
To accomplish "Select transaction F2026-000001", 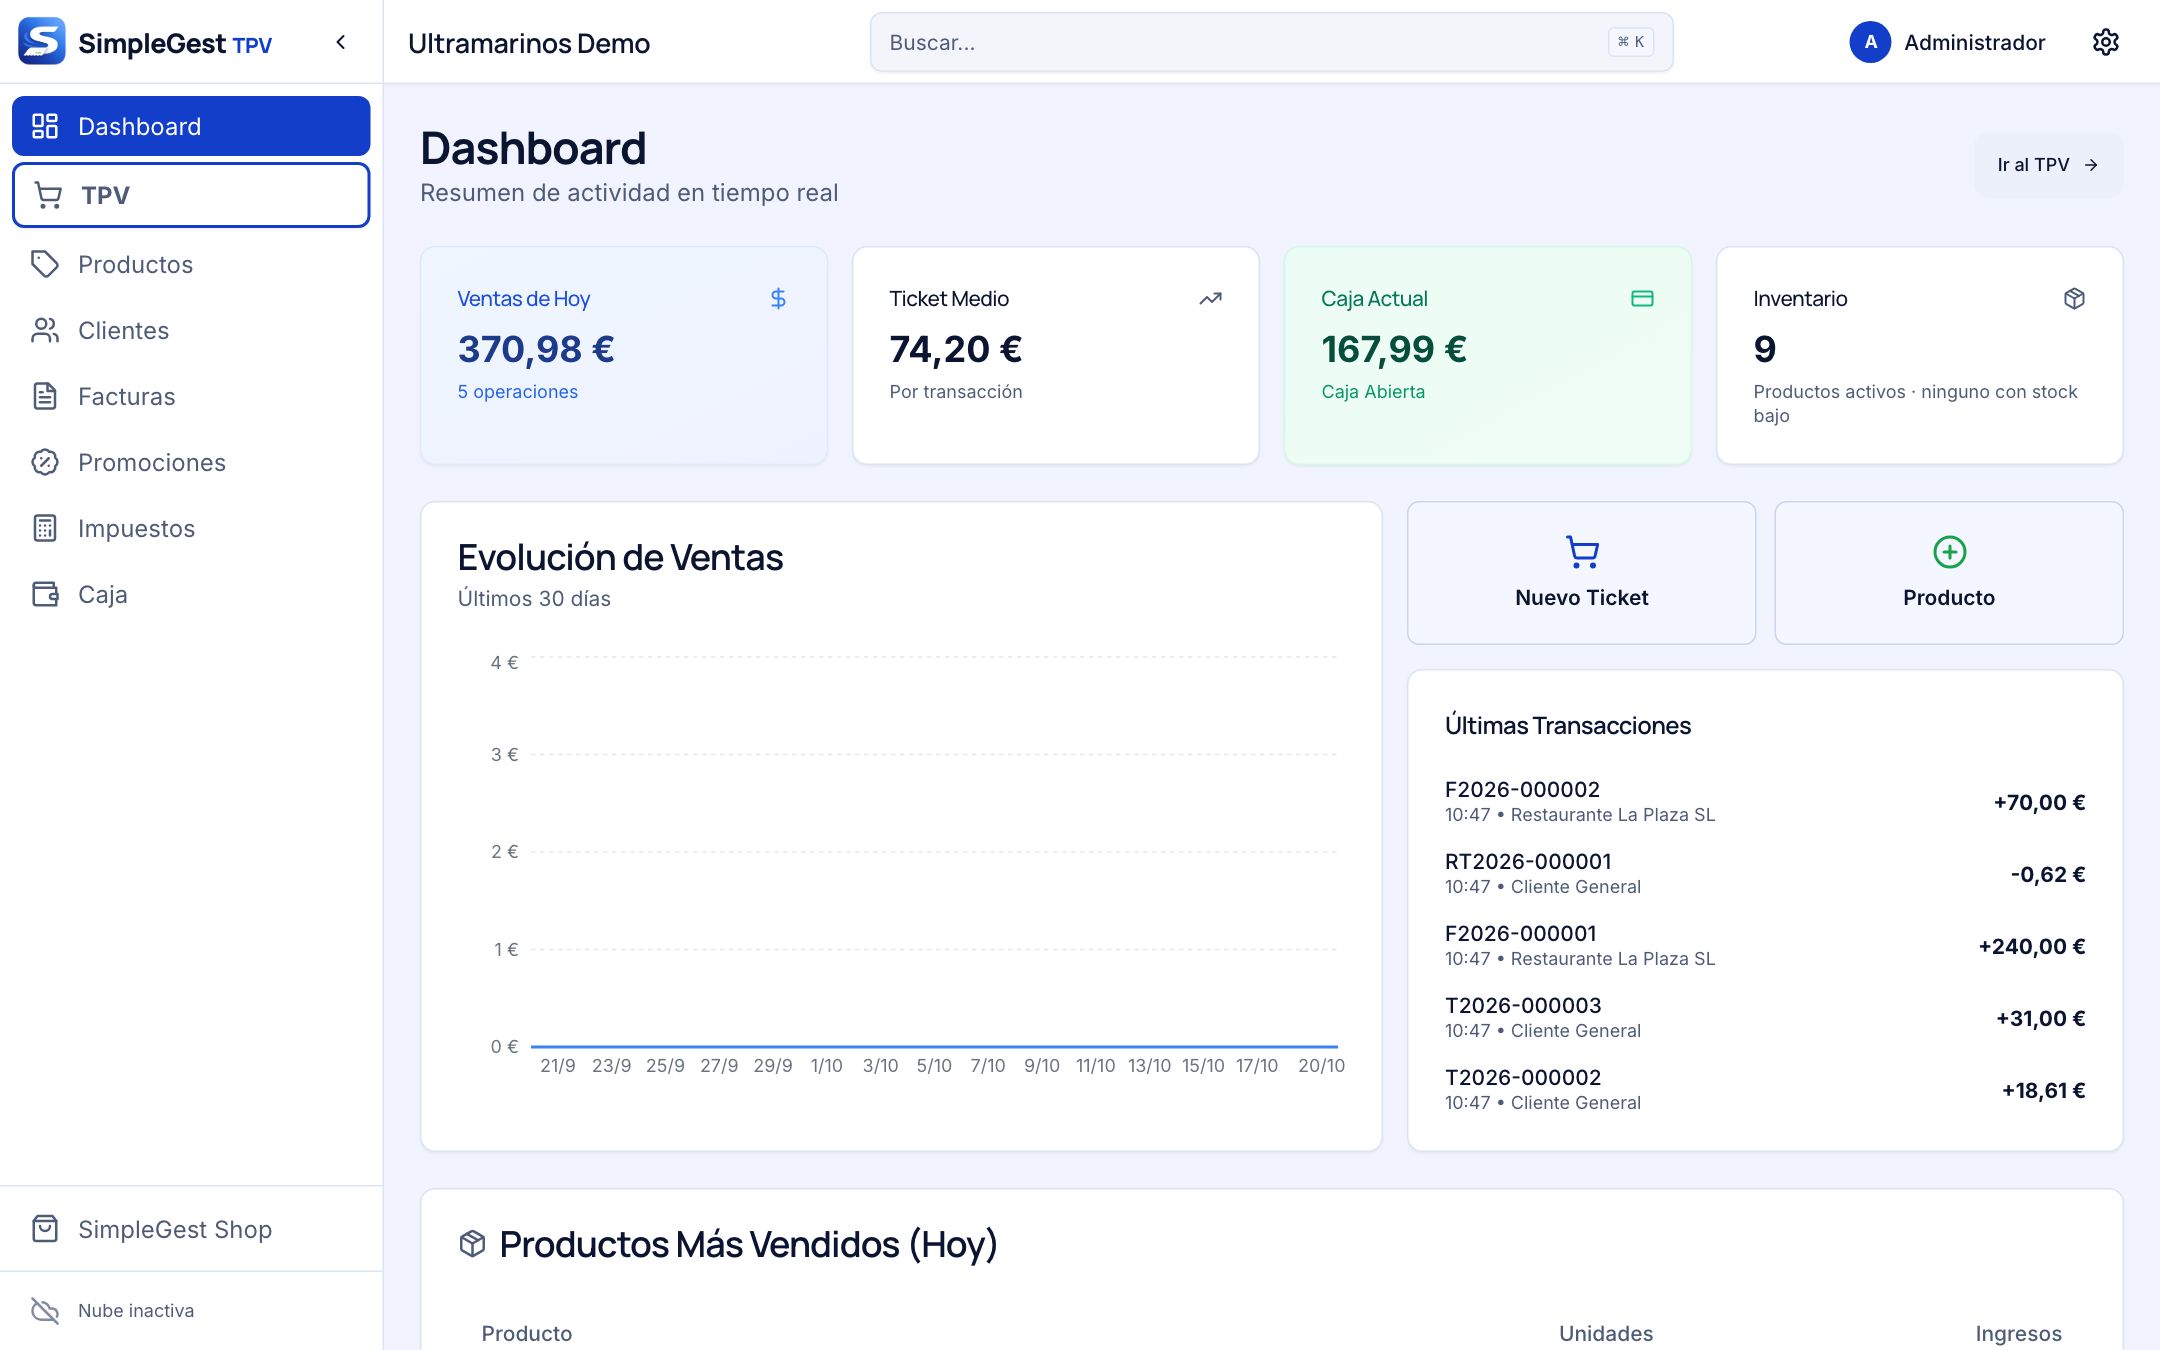I will (x=1764, y=946).
